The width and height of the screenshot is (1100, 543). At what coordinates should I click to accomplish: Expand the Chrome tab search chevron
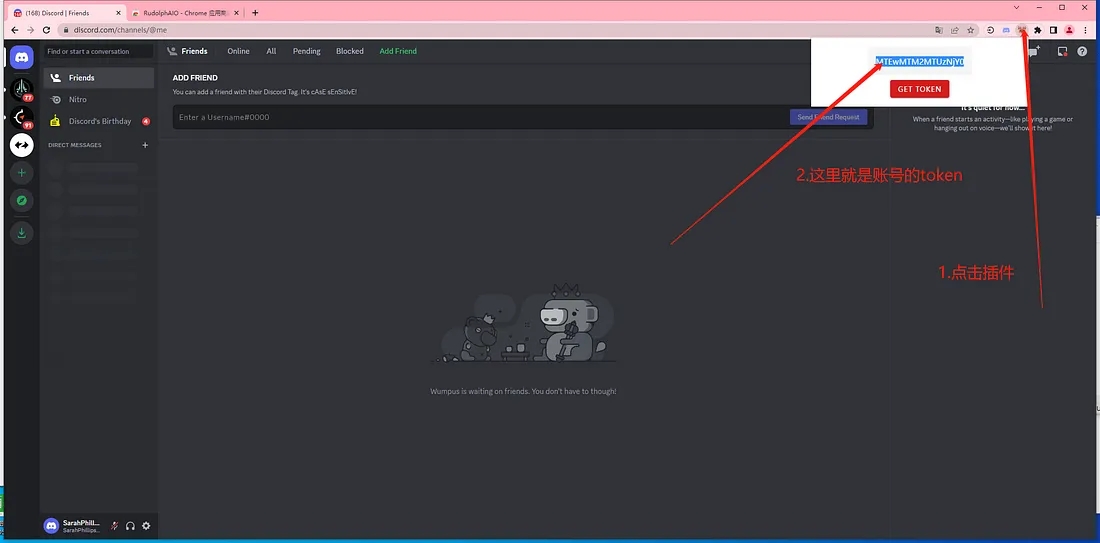1017,8
